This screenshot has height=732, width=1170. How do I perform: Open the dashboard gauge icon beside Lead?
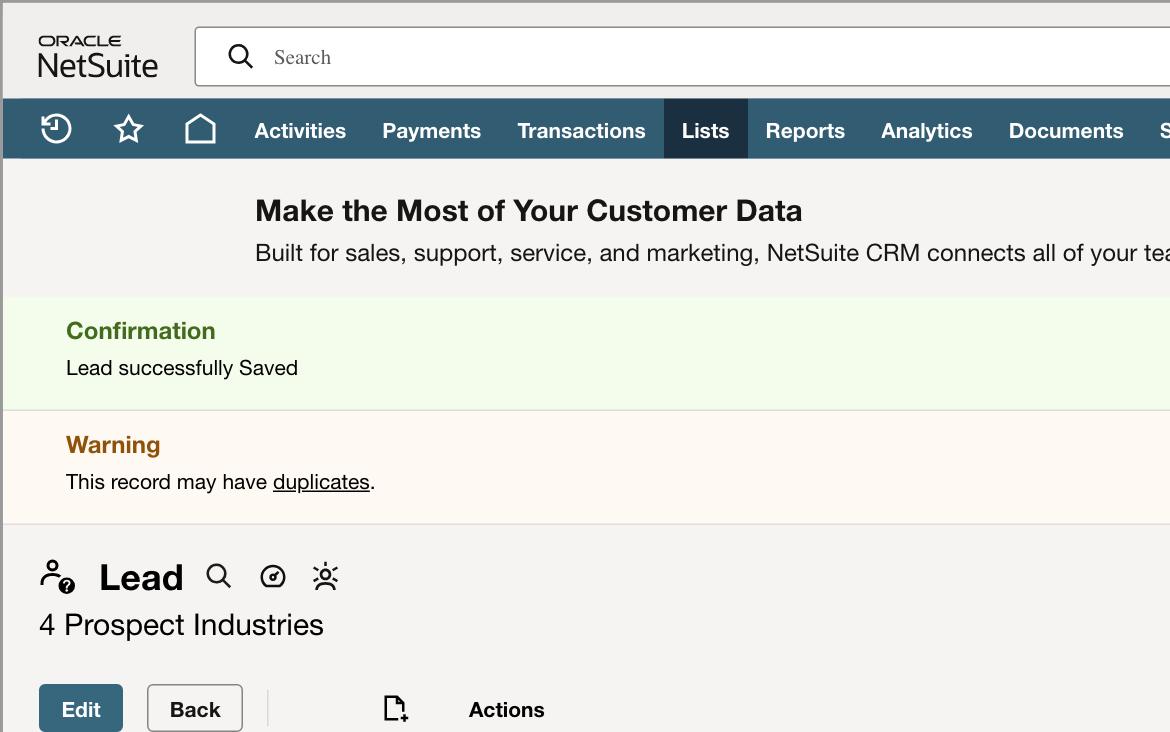pos(272,577)
